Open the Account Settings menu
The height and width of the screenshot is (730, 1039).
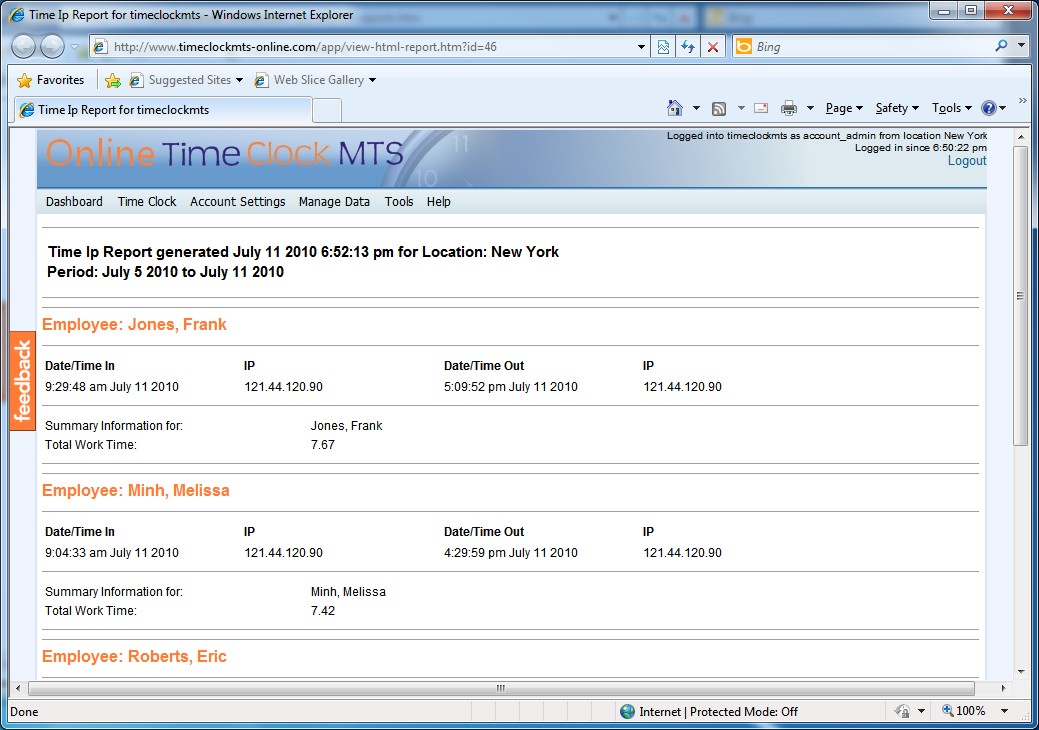pos(238,201)
